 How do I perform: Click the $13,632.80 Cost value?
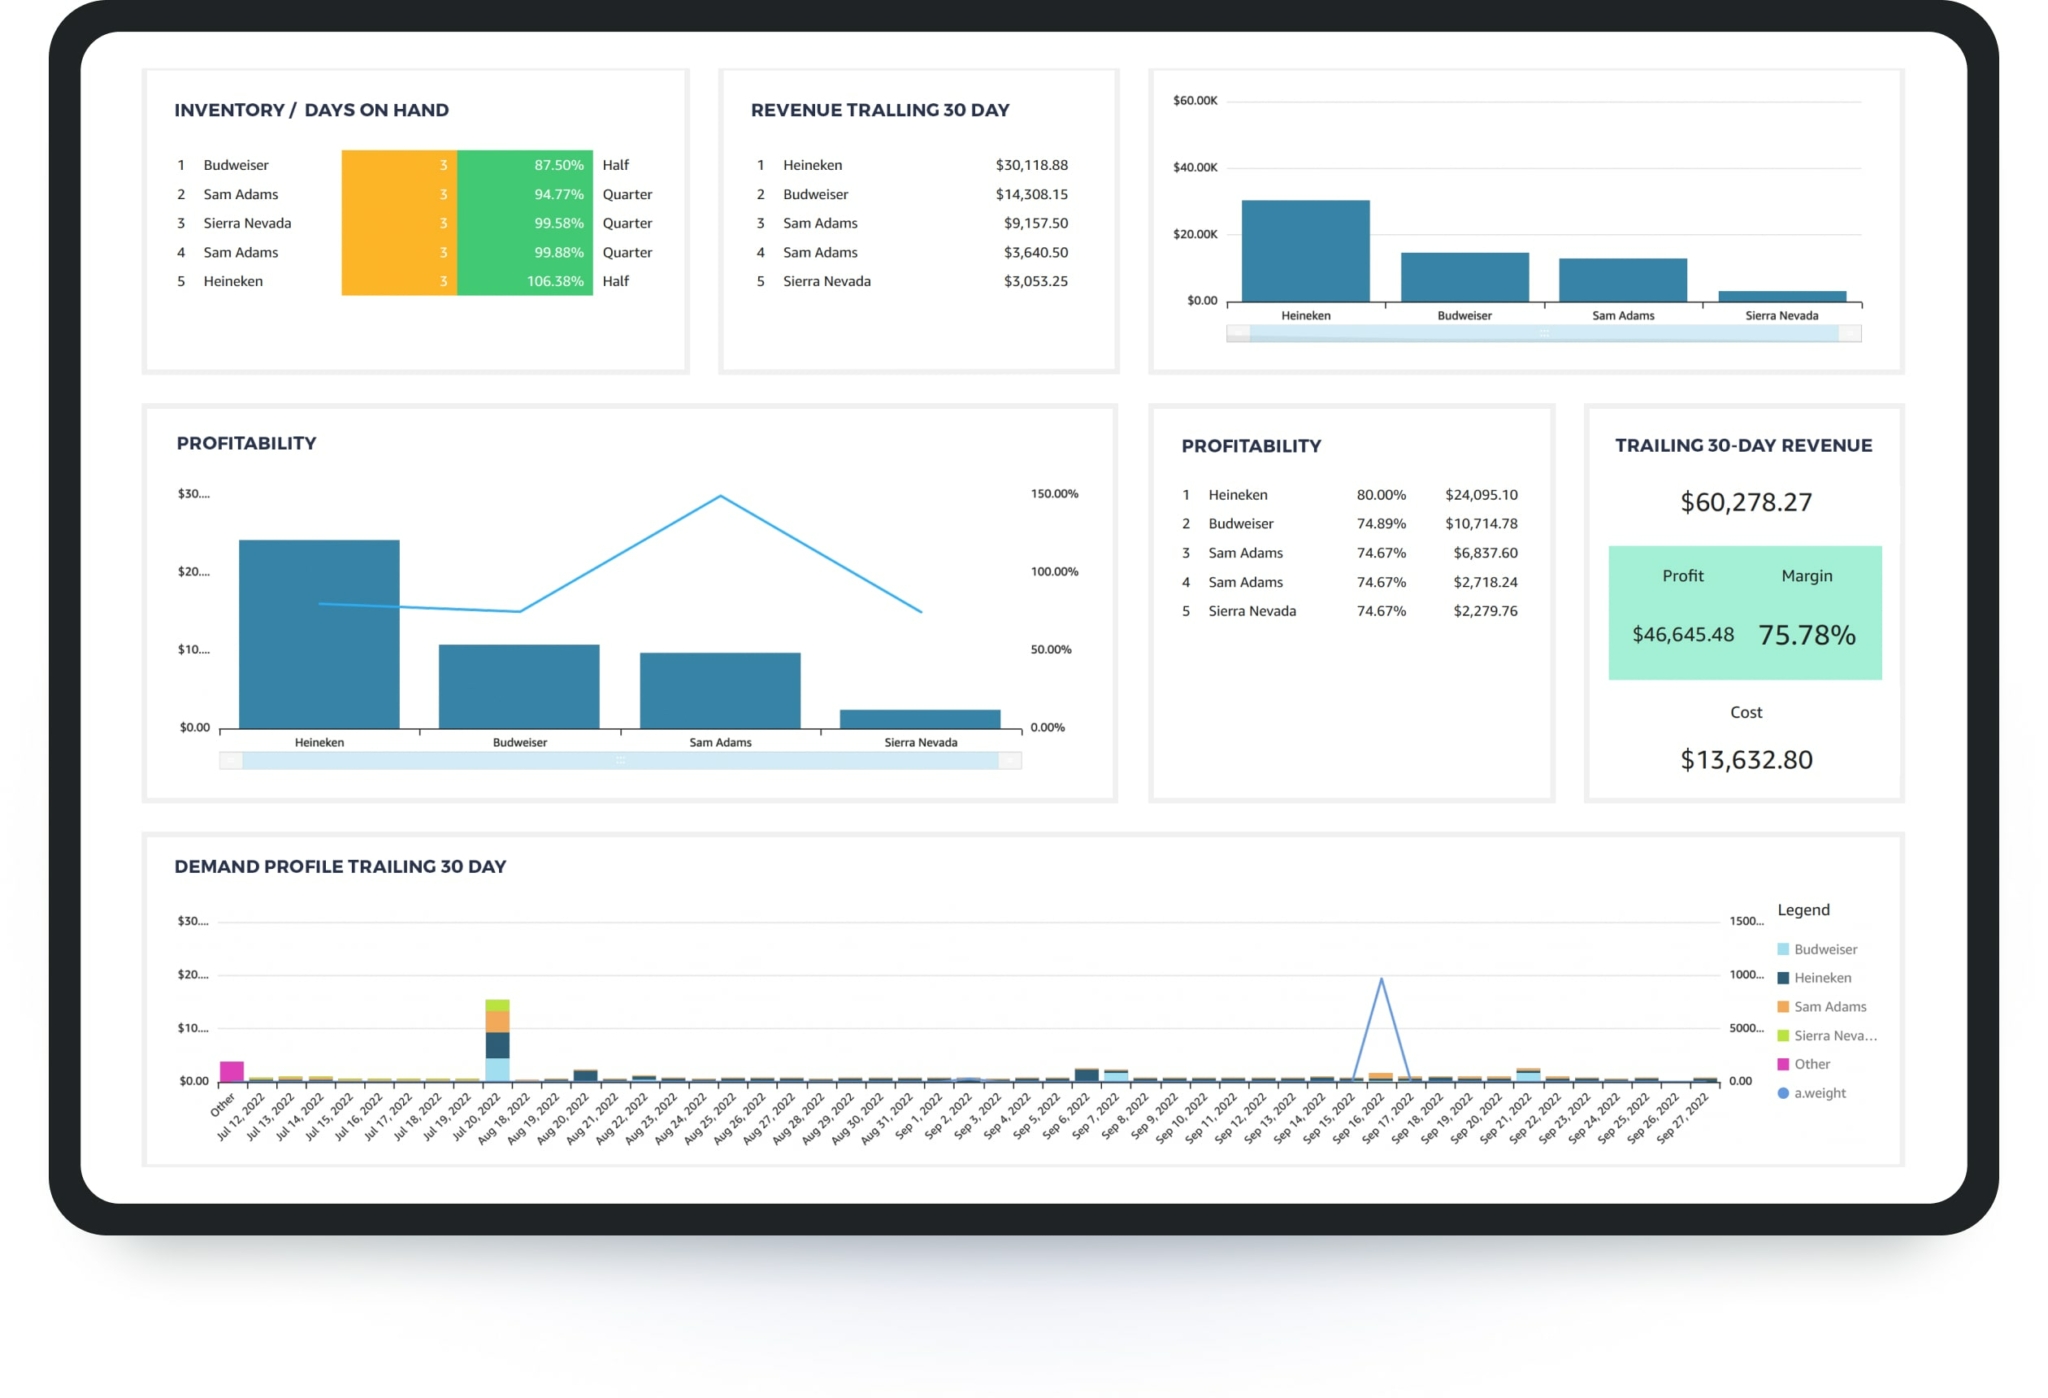coord(1746,759)
